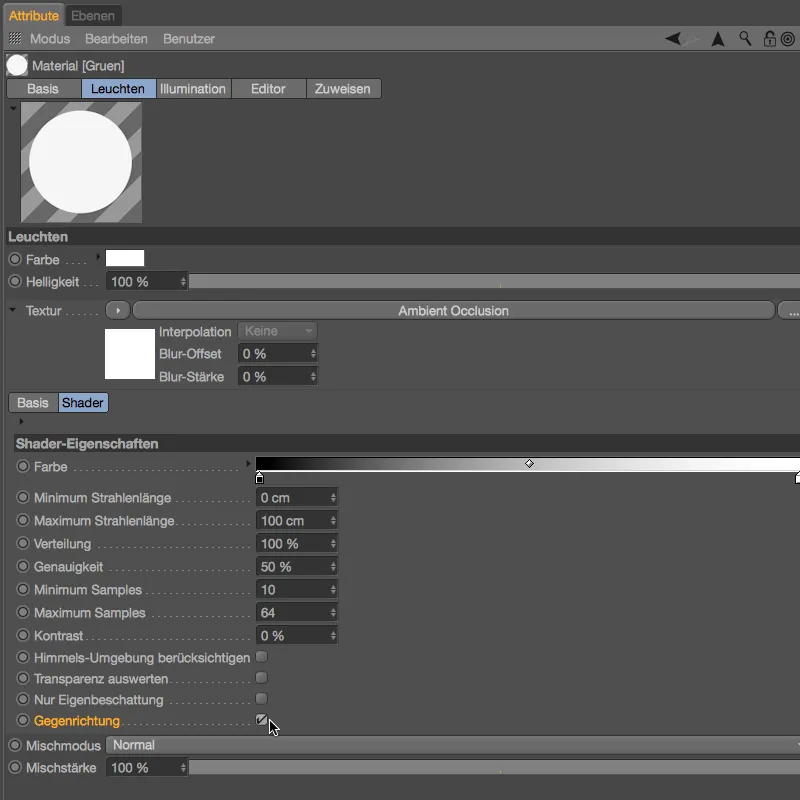Switch to the Ebenen tab

pos(93,15)
